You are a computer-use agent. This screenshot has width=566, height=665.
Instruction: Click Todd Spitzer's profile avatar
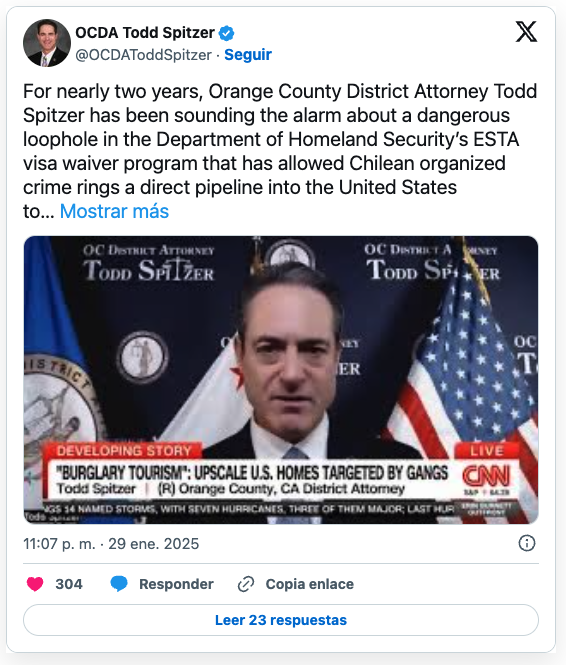(47, 43)
